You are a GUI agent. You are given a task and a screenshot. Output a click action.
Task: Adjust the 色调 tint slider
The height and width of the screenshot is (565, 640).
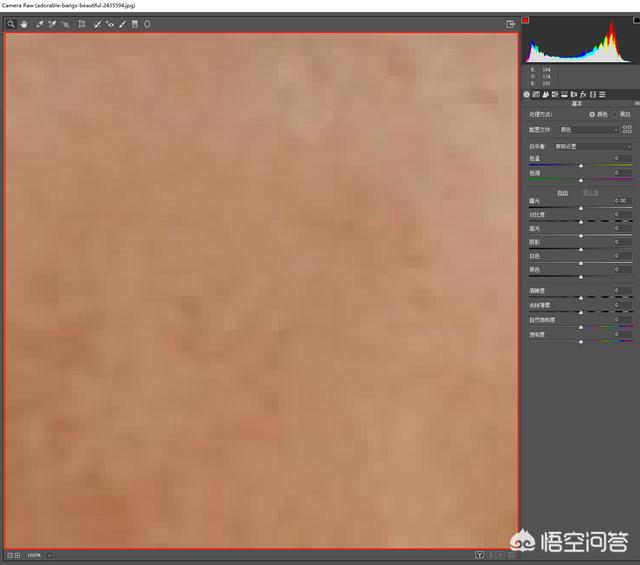pyautogui.click(x=580, y=180)
